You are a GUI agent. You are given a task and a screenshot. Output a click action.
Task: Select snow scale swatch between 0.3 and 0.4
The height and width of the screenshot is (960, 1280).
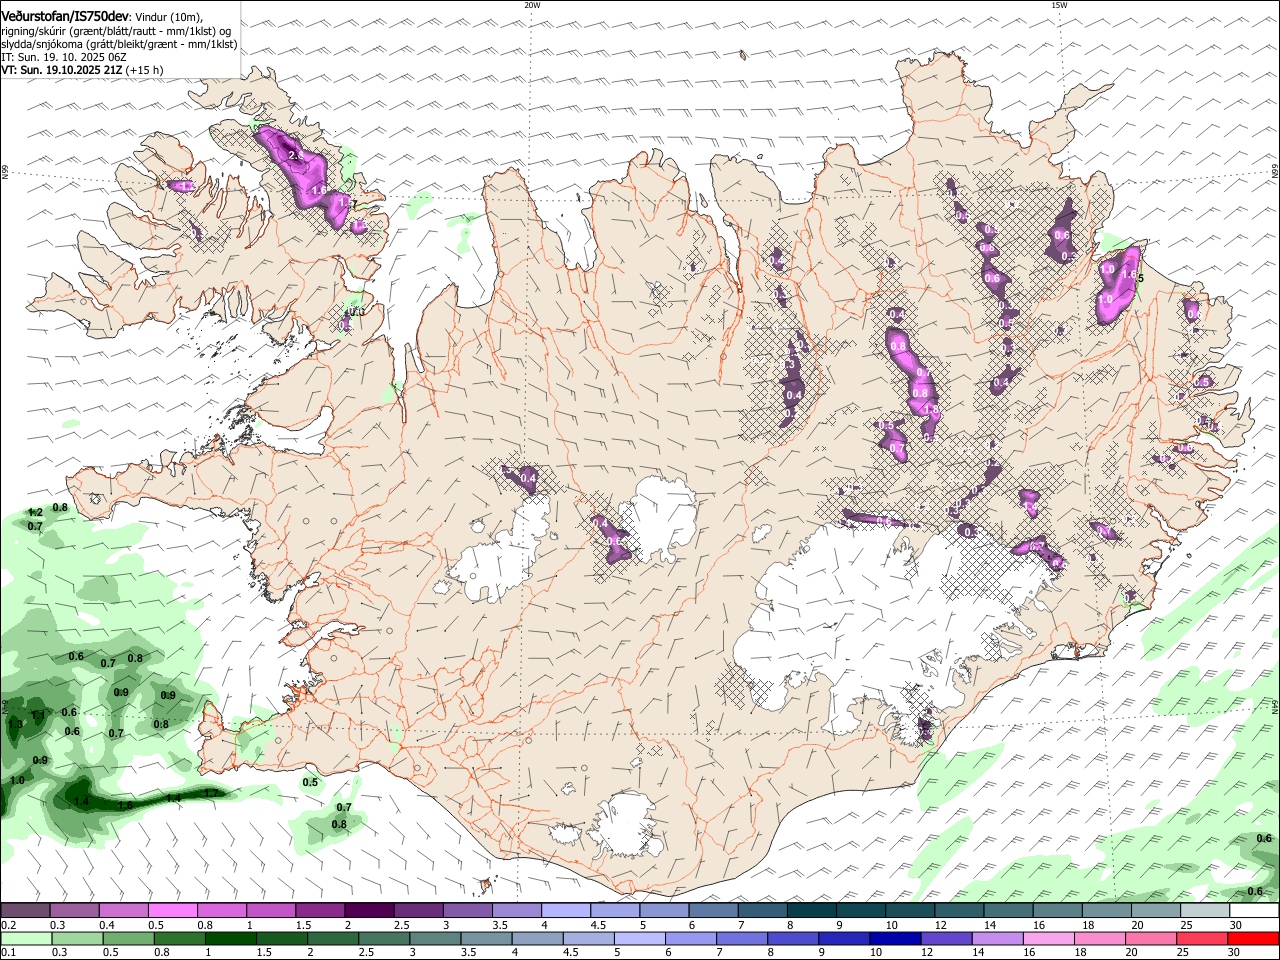pyautogui.click(x=74, y=910)
